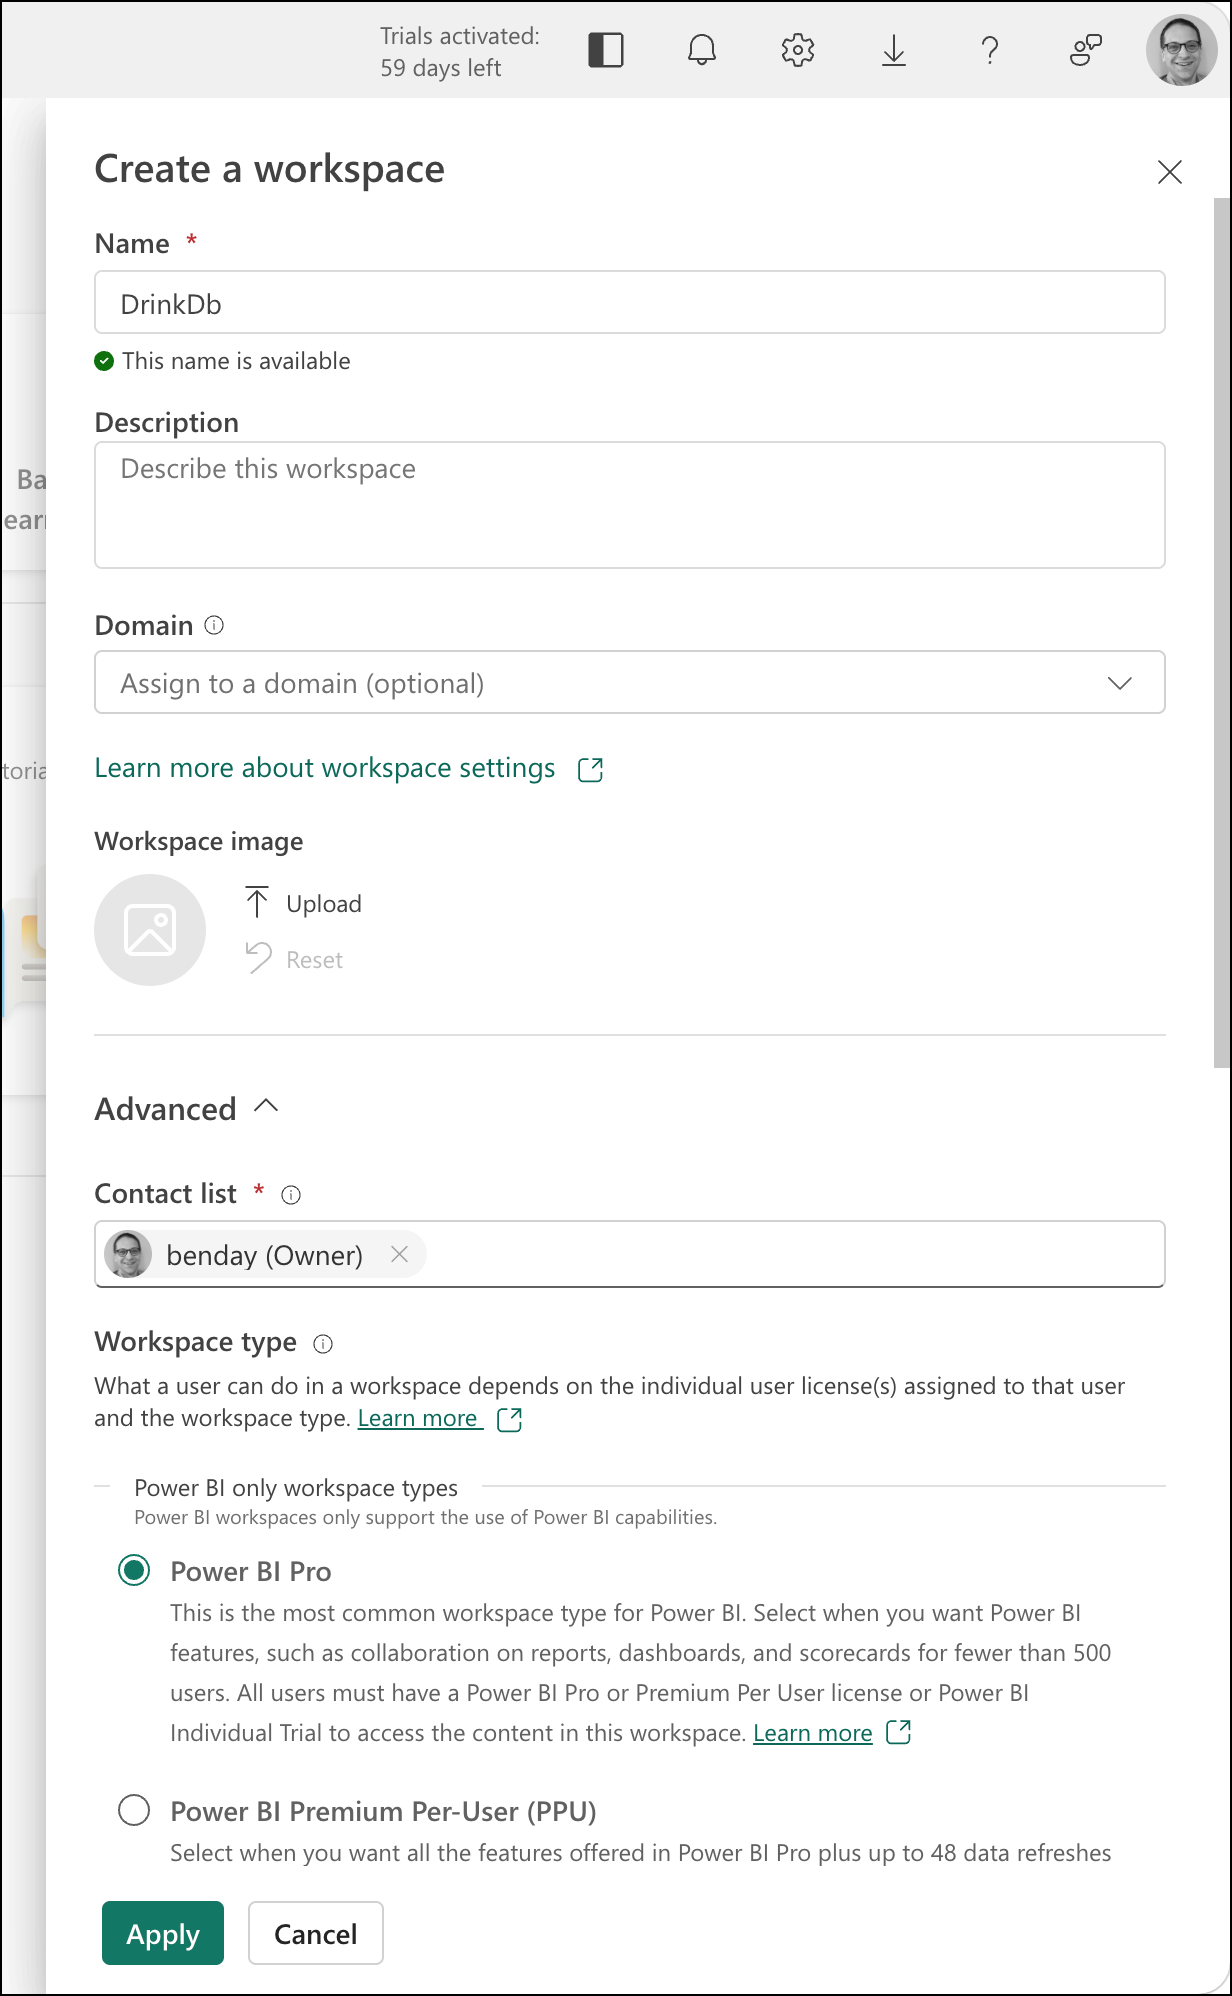Click the Name field containing DrinkDb
1232x1996 pixels.
coord(630,302)
